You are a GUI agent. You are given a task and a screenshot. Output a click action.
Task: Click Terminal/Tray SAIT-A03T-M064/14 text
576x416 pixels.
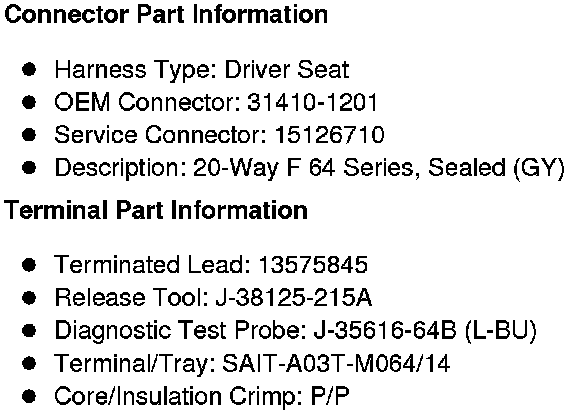336,363
